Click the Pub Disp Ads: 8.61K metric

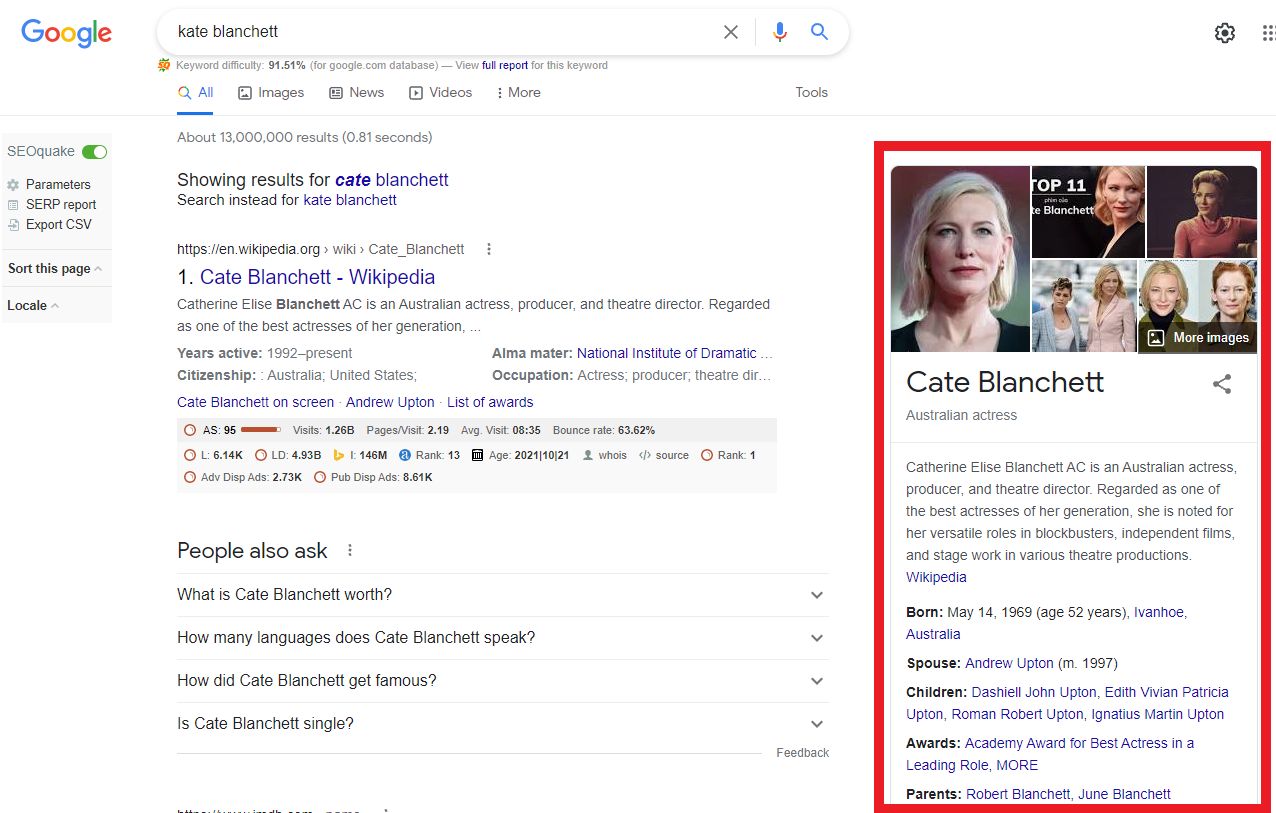pos(373,477)
